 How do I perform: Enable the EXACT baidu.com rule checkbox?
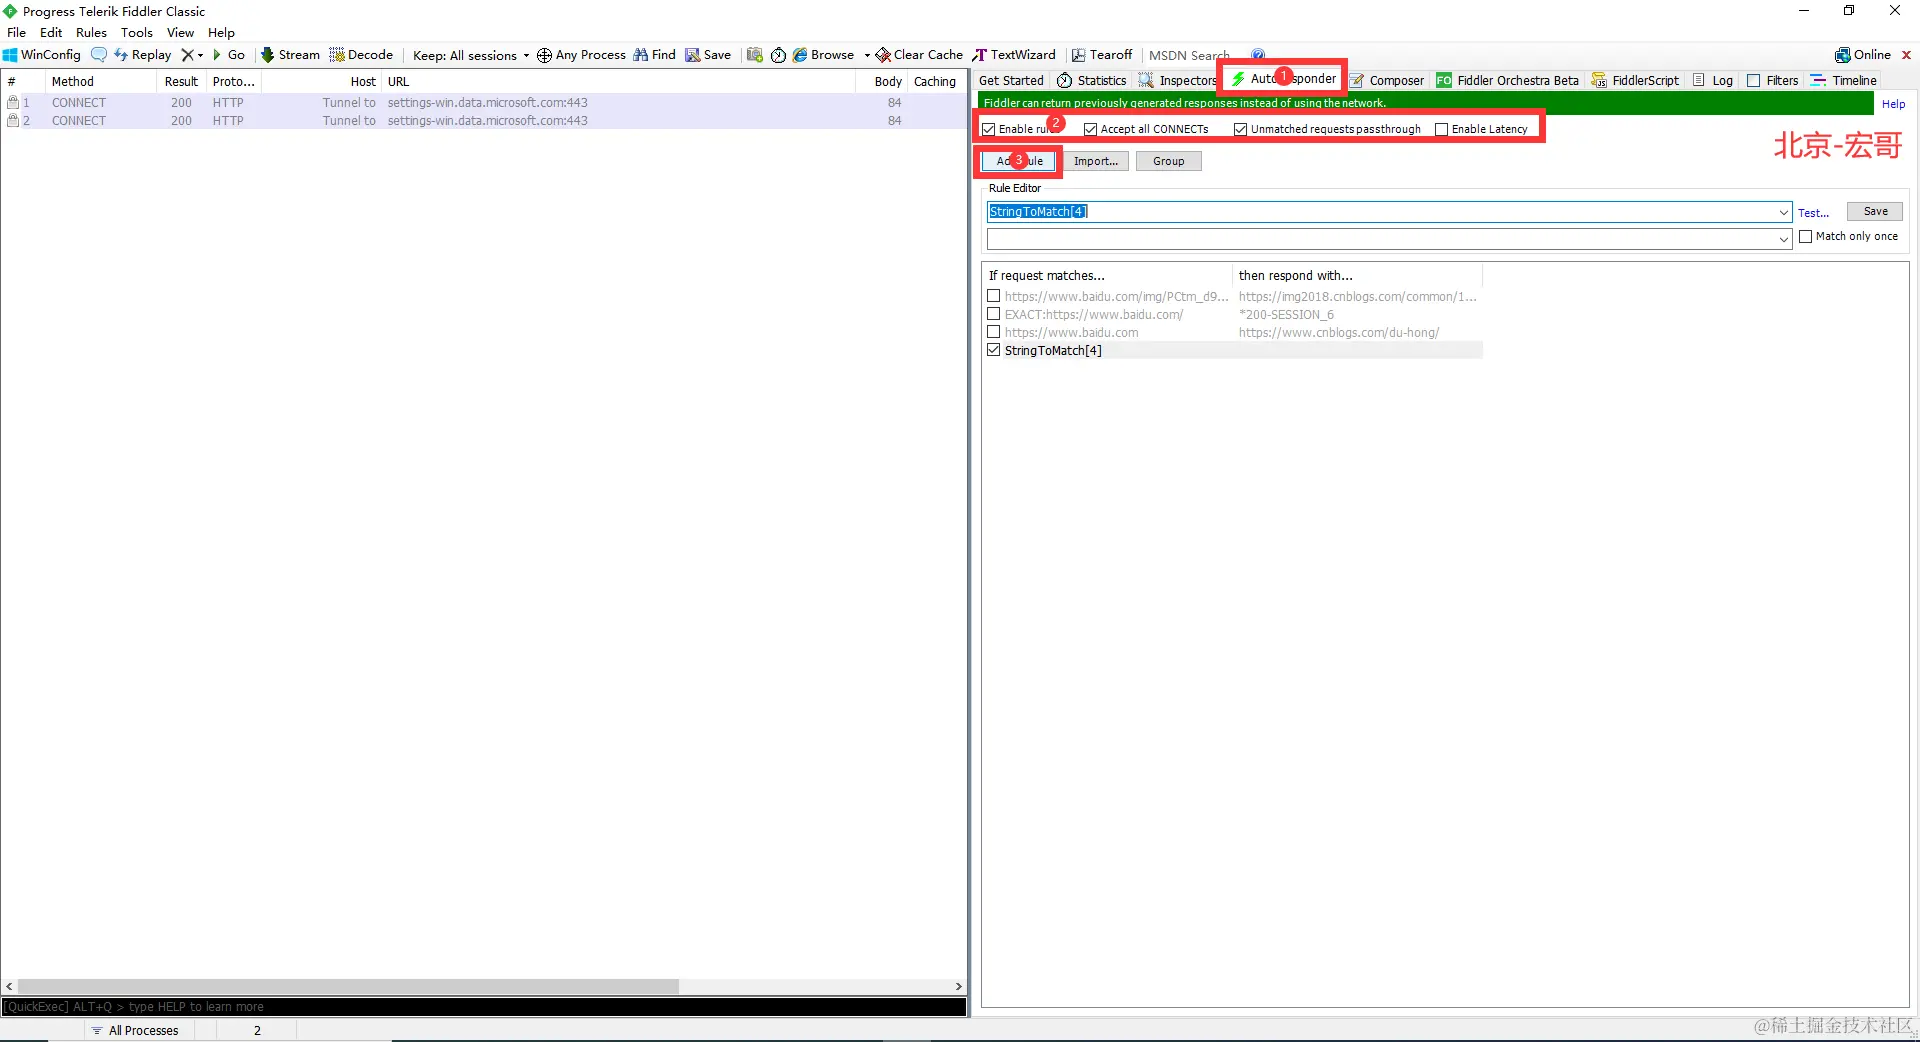(994, 314)
